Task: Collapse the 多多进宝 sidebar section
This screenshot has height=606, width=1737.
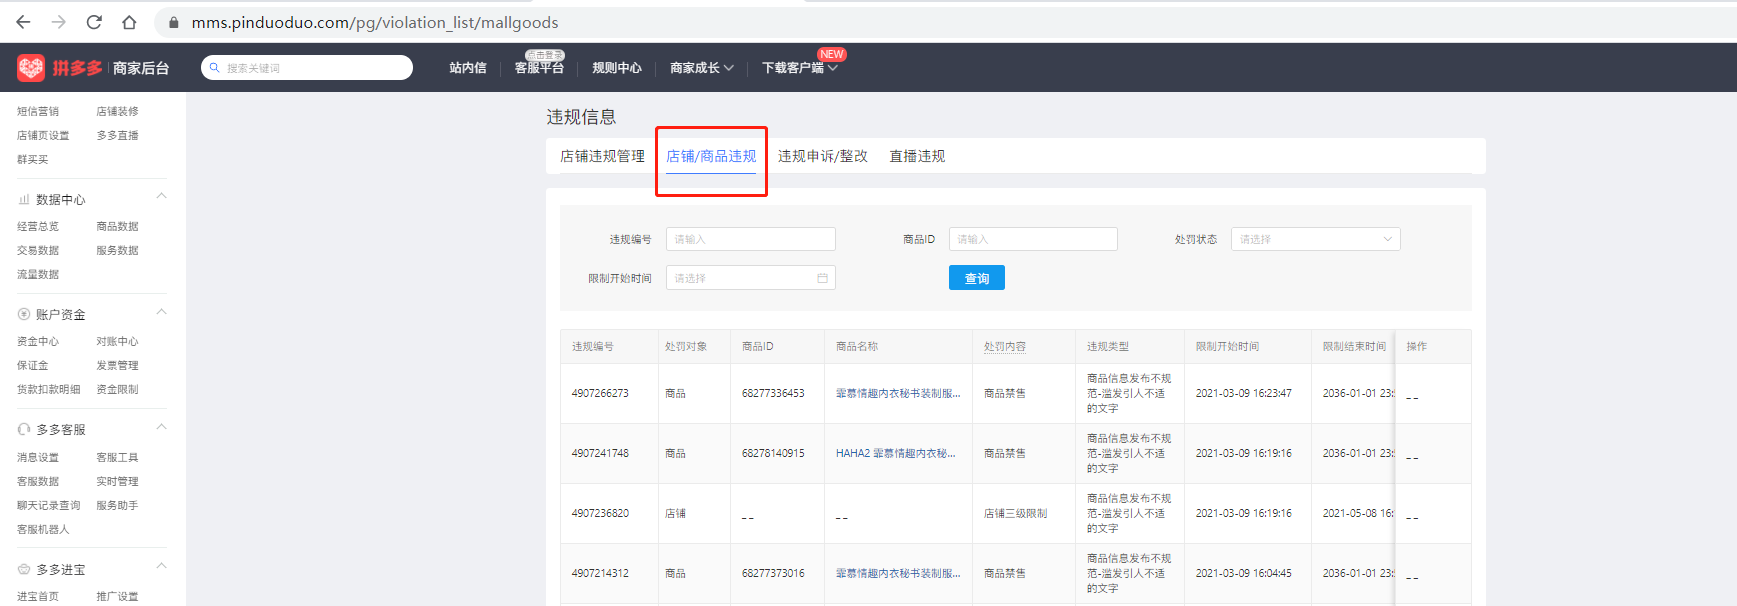Action: click(x=161, y=567)
